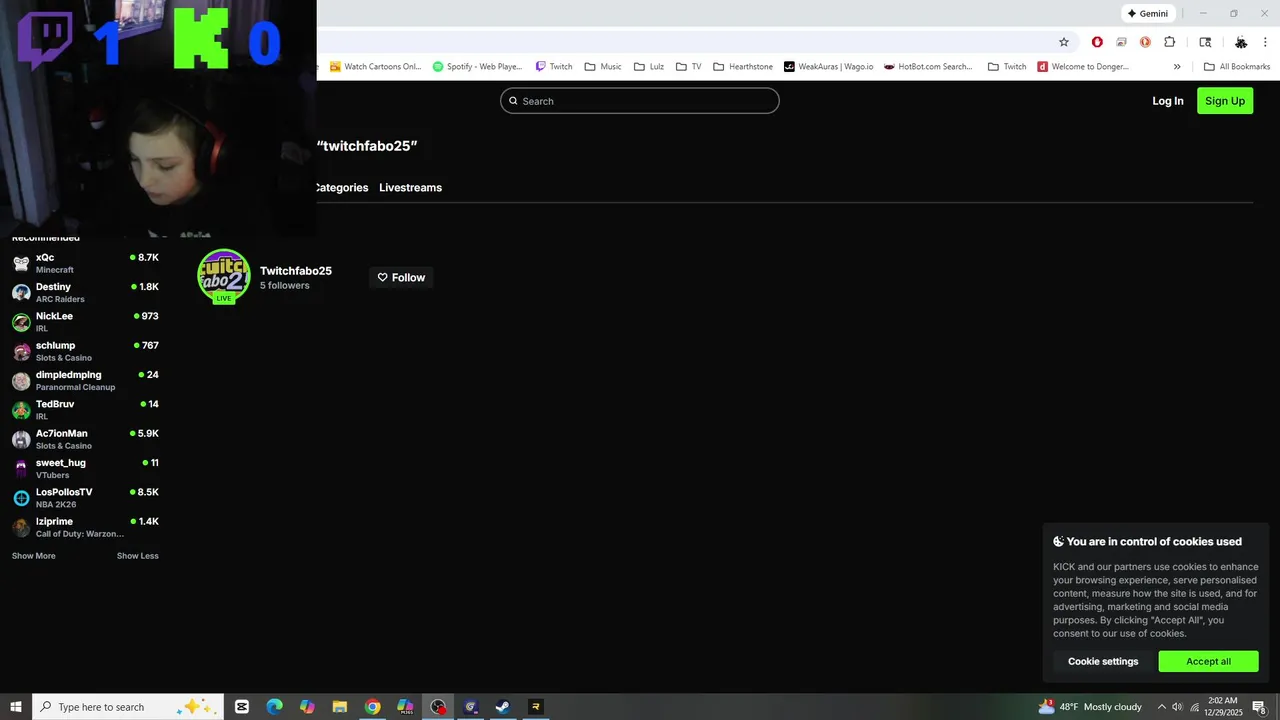Open the Windows Start menu

pos(16,707)
